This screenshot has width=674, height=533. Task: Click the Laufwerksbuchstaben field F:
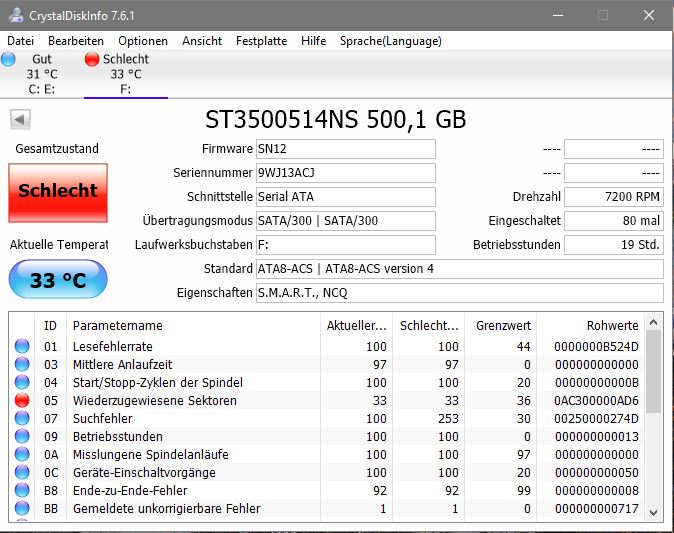coord(346,245)
